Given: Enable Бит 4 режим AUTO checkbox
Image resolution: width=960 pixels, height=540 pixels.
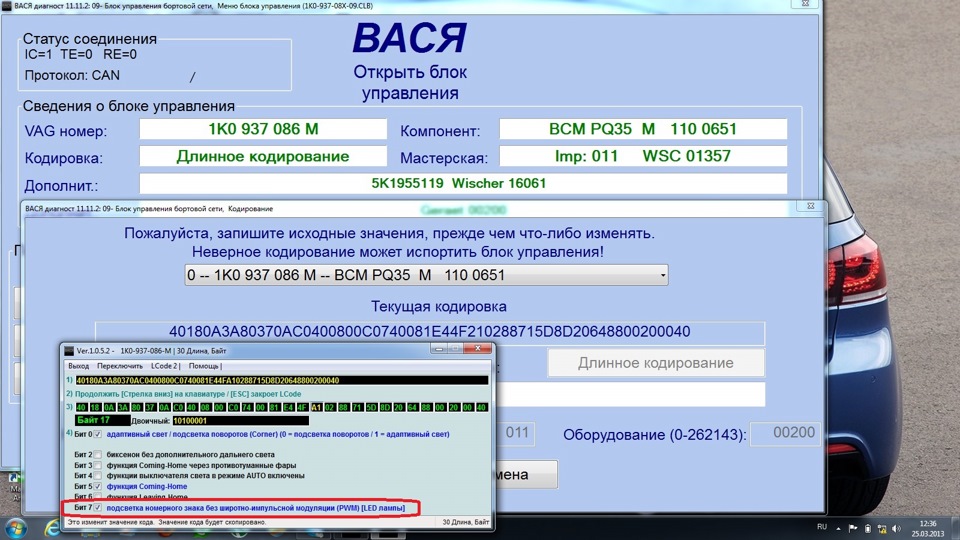Looking at the screenshot, I should [x=98, y=476].
